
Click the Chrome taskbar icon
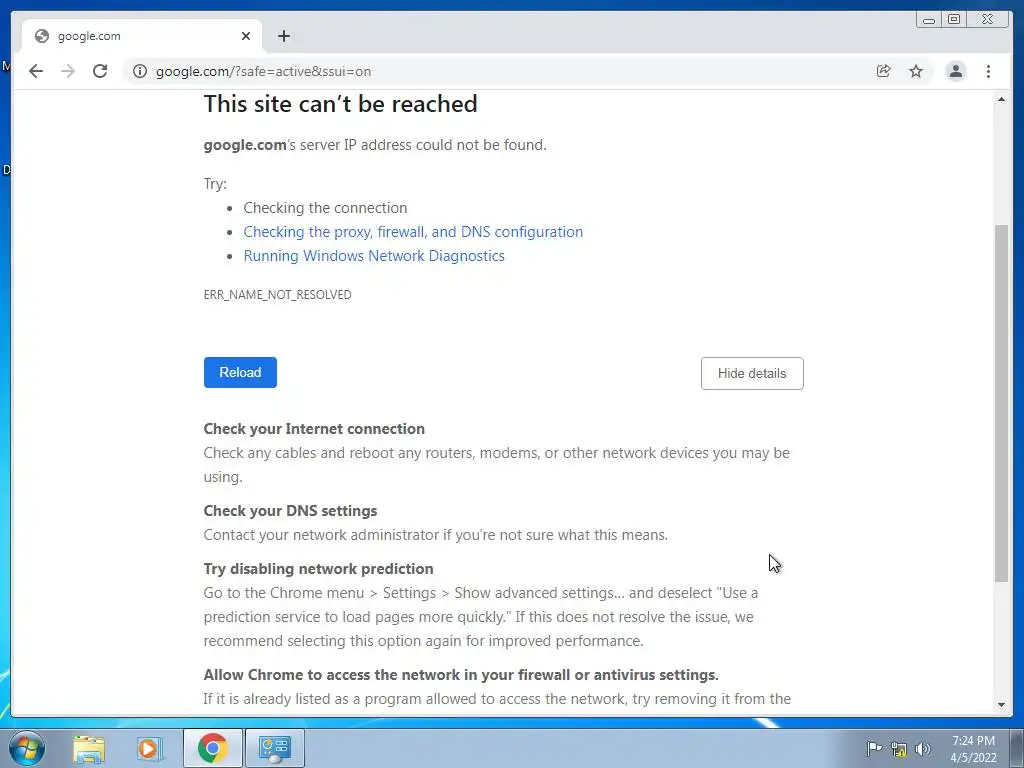pos(212,748)
